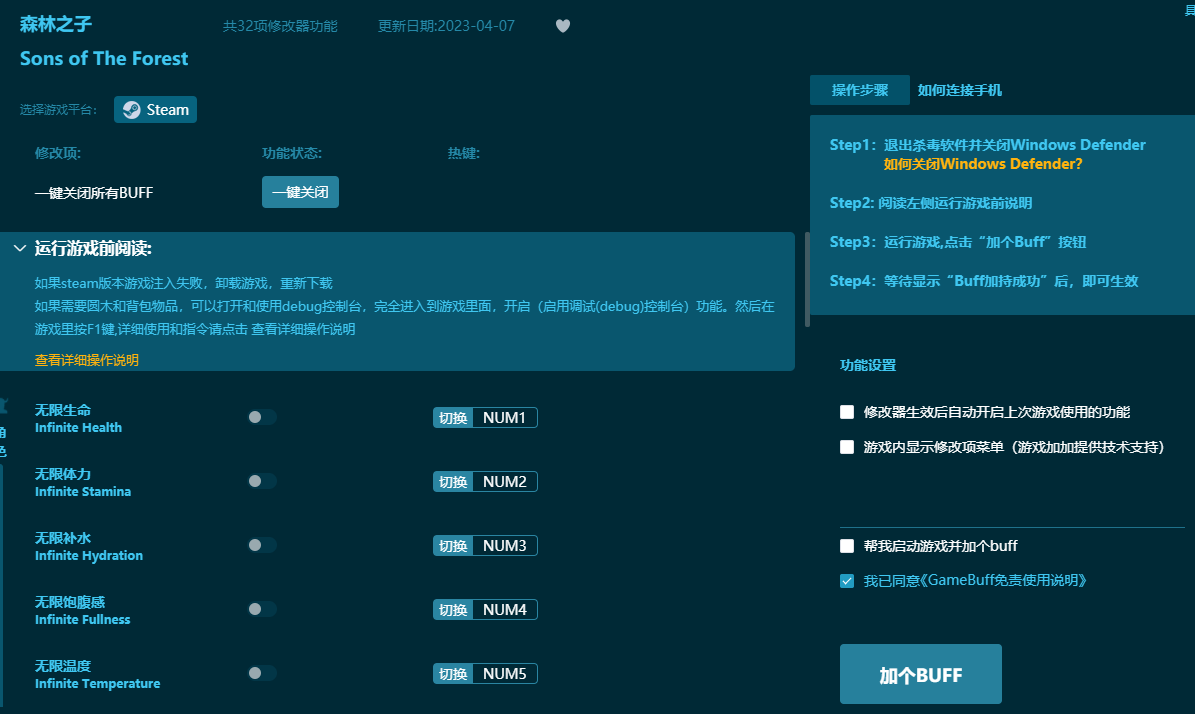Toggle Infinite Temperature switch

262,673
